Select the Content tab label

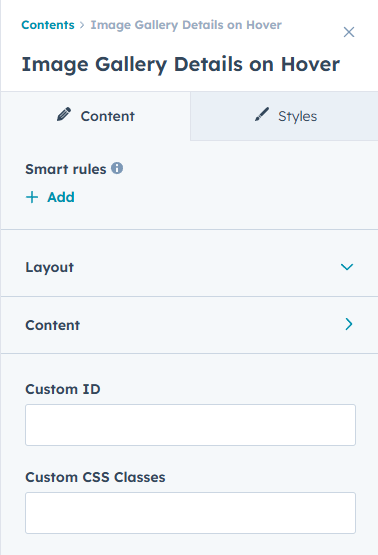click(x=108, y=116)
